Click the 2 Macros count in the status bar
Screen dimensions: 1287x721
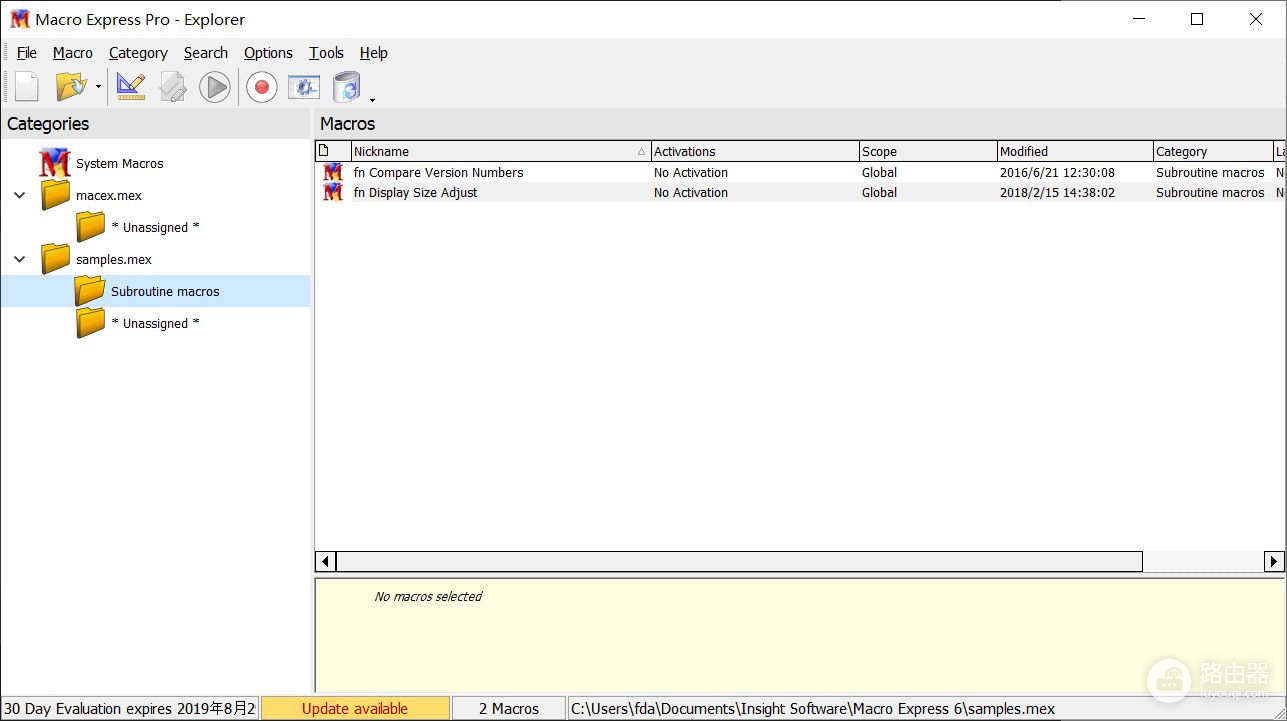(x=508, y=708)
